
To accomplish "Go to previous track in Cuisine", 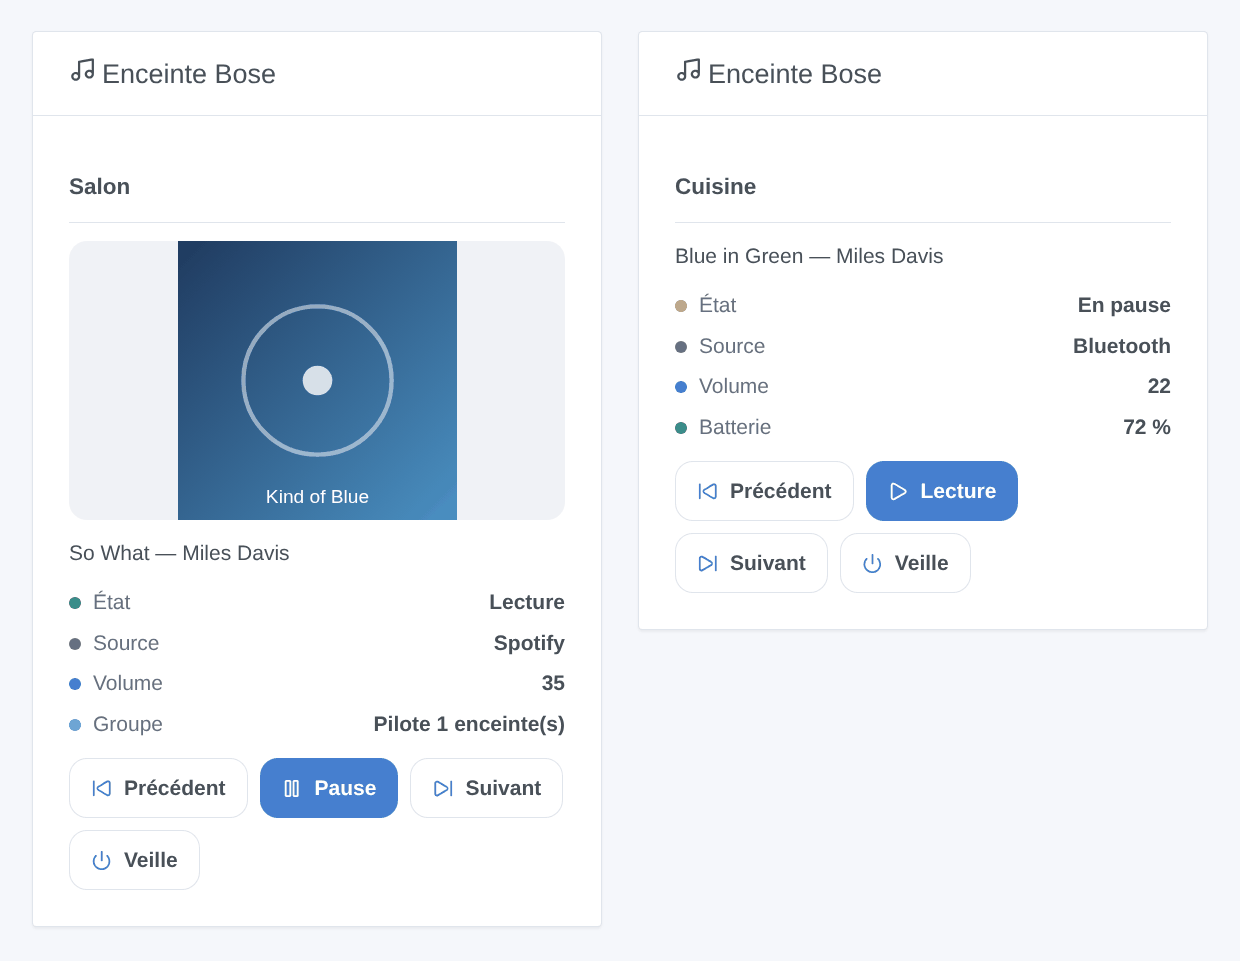I will tap(764, 491).
